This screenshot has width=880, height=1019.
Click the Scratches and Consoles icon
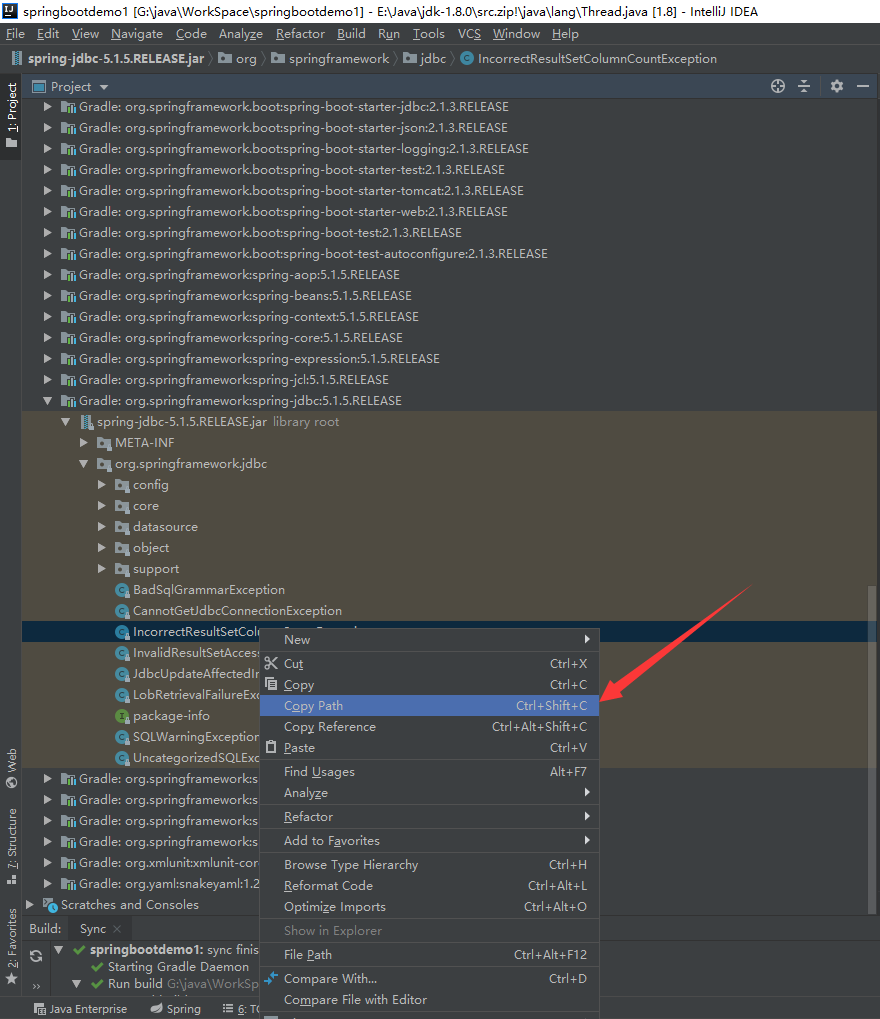(49, 905)
